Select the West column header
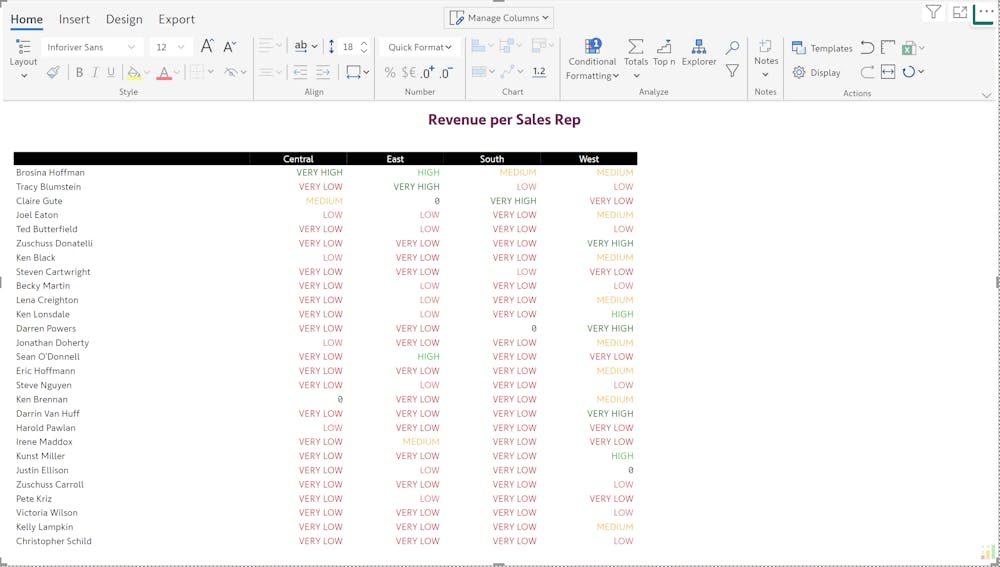This screenshot has width=1000, height=567. (x=589, y=159)
